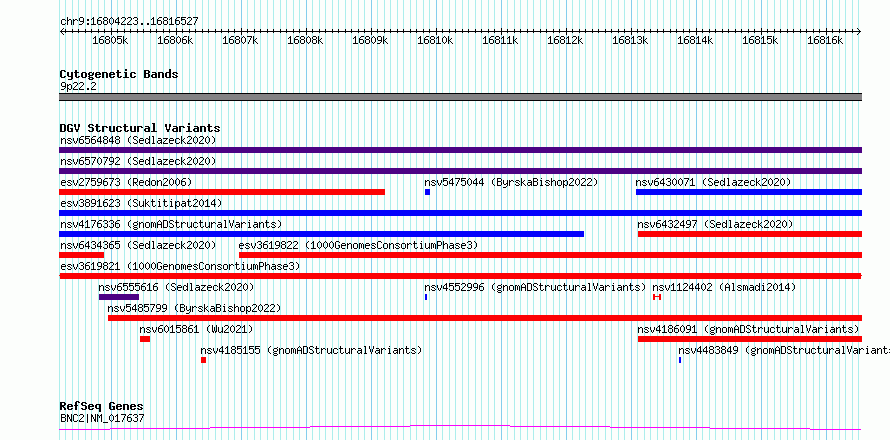Select the nsv6570792 purple variant bar

[x=460, y=171]
